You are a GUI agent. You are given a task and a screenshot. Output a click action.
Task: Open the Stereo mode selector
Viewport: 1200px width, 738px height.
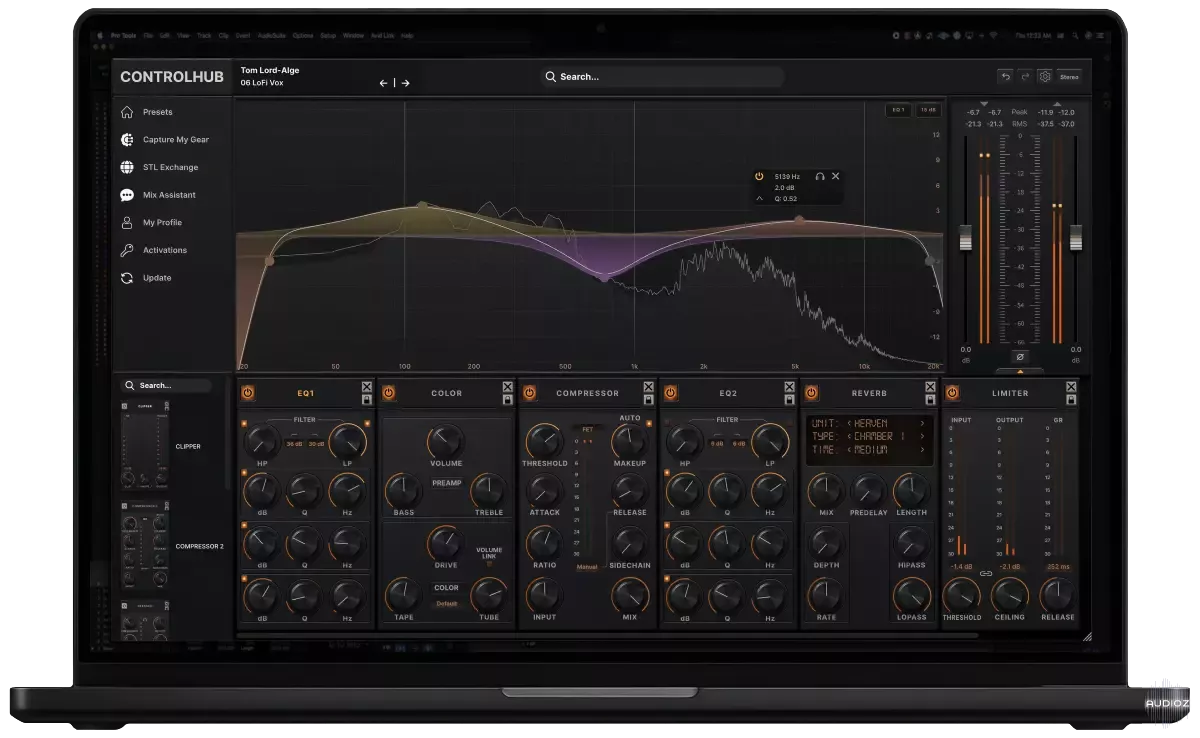(1069, 77)
